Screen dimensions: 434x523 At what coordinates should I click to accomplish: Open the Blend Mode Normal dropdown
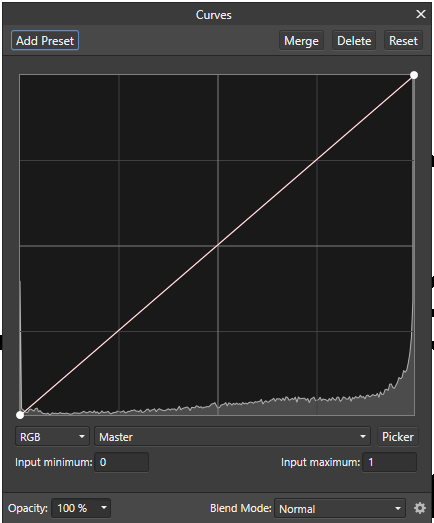(340, 509)
